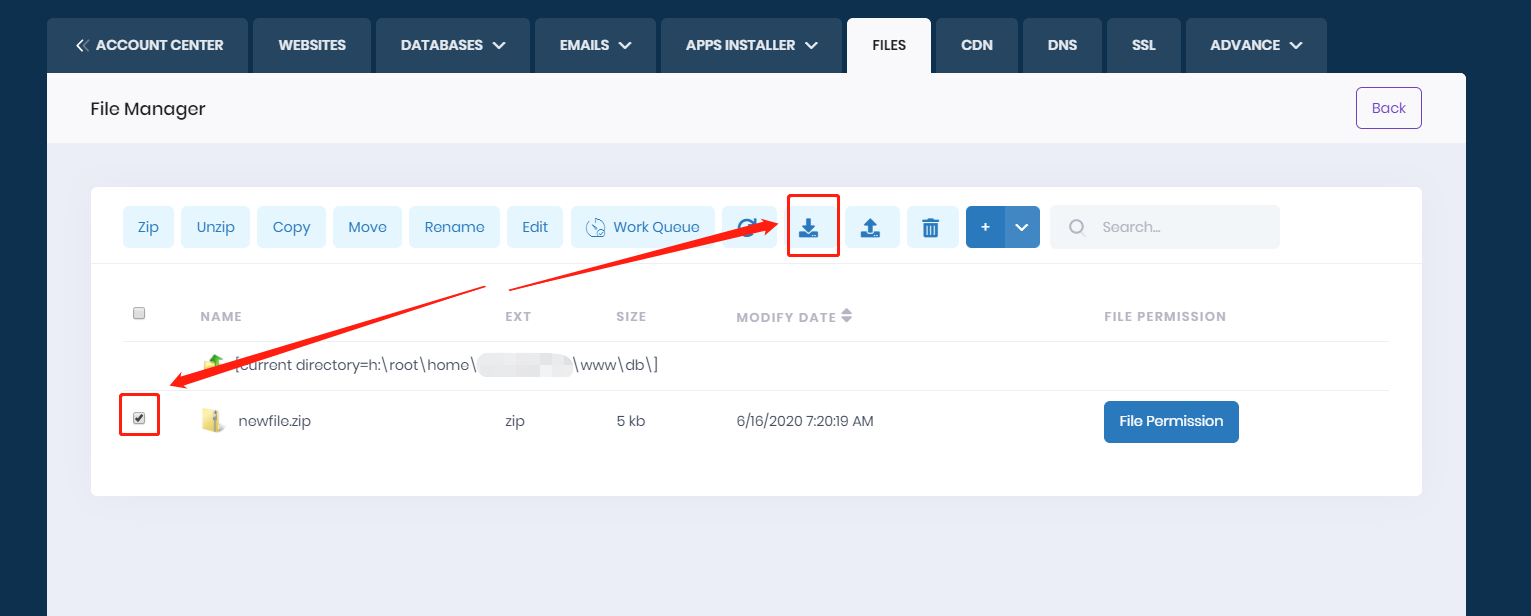Uncheck the newfile.zip checkbox

139,418
